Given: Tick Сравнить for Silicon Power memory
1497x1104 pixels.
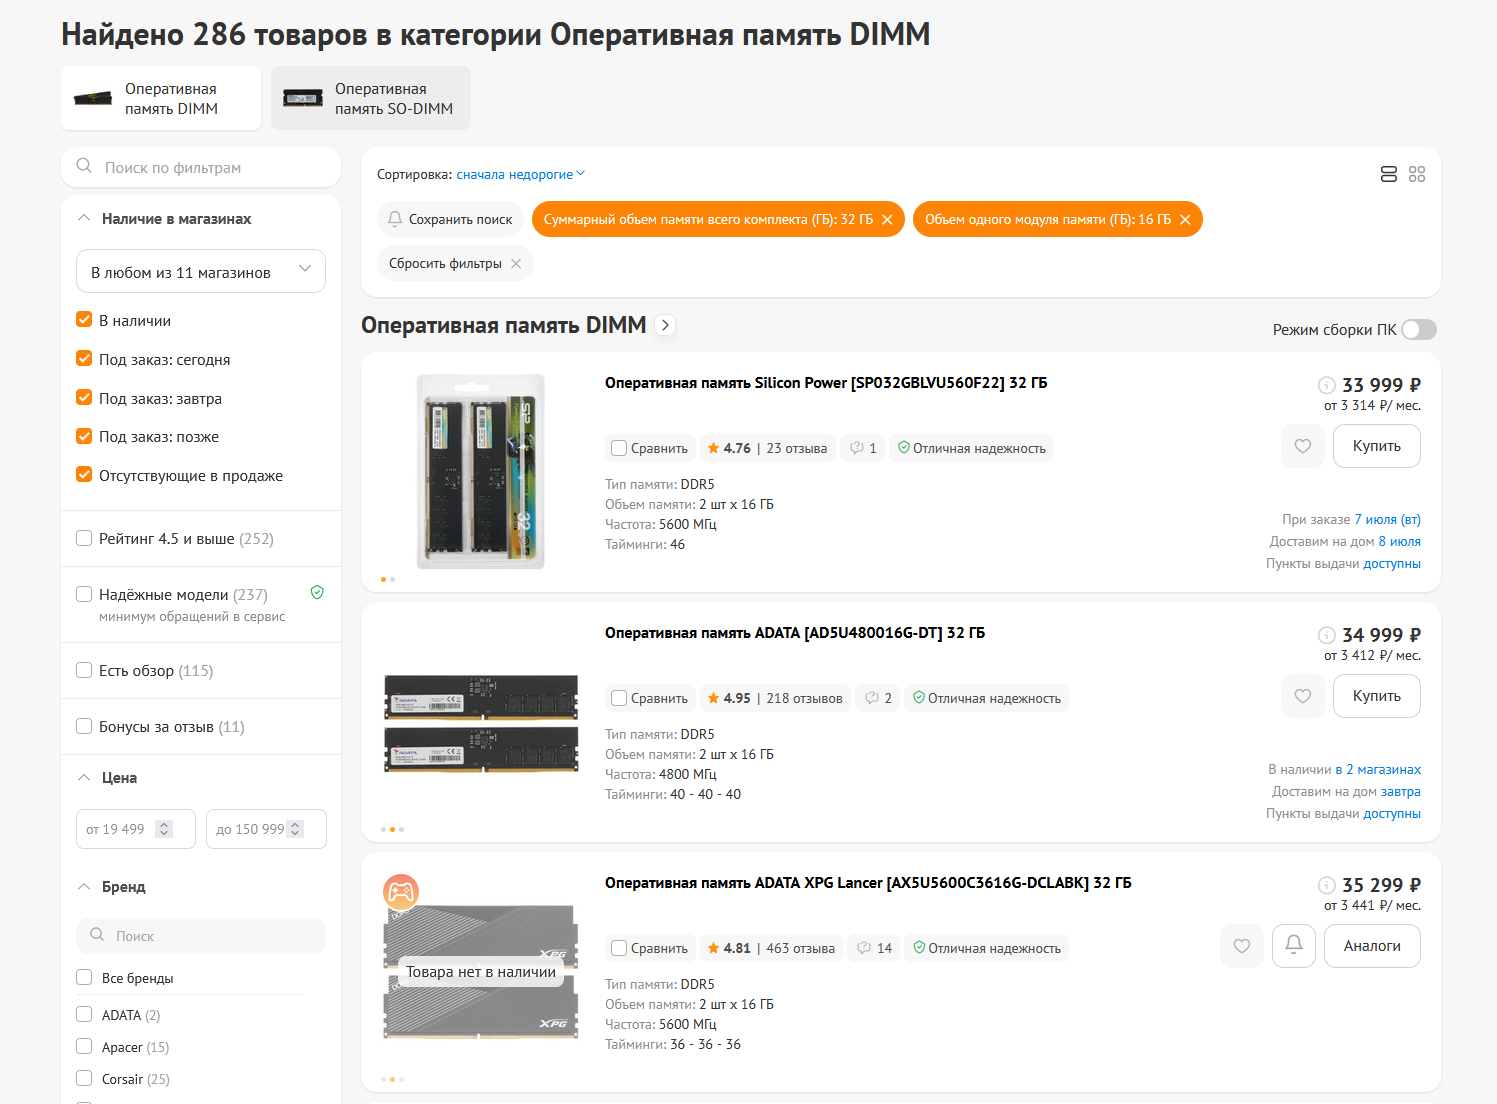Looking at the screenshot, I should point(619,448).
